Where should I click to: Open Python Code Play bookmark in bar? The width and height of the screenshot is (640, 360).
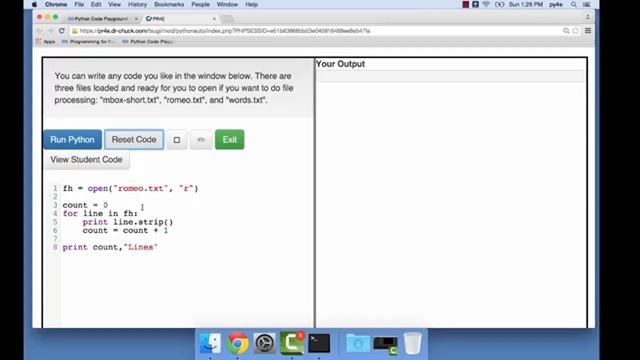point(148,42)
